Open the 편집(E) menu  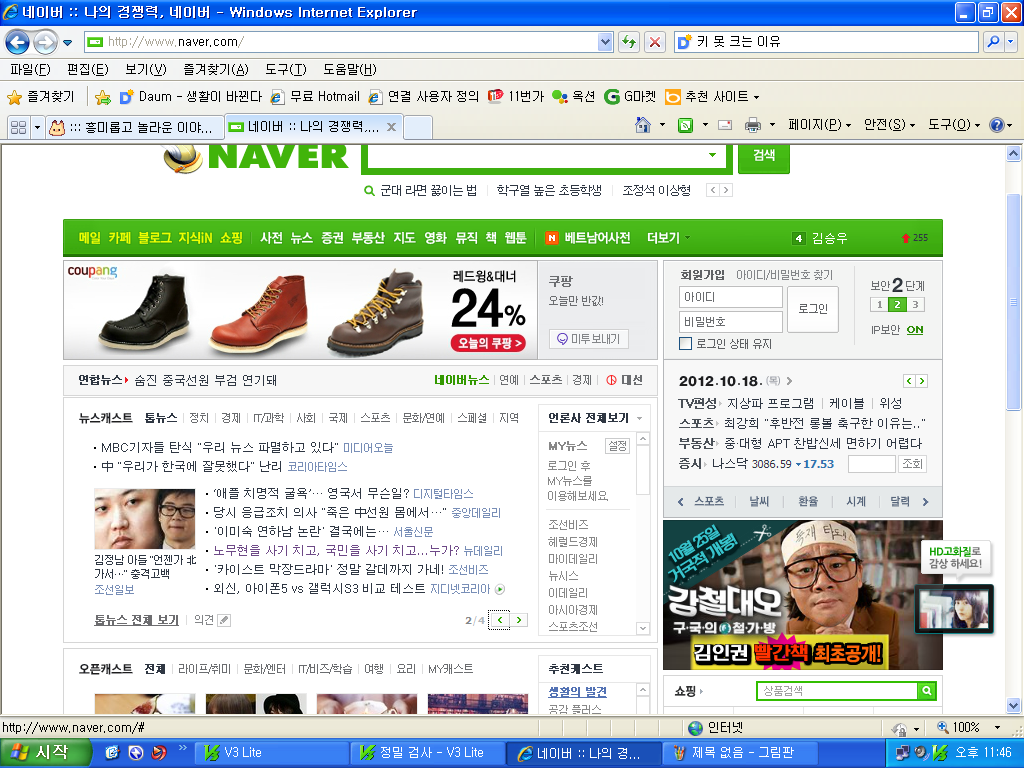pyautogui.click(x=88, y=69)
